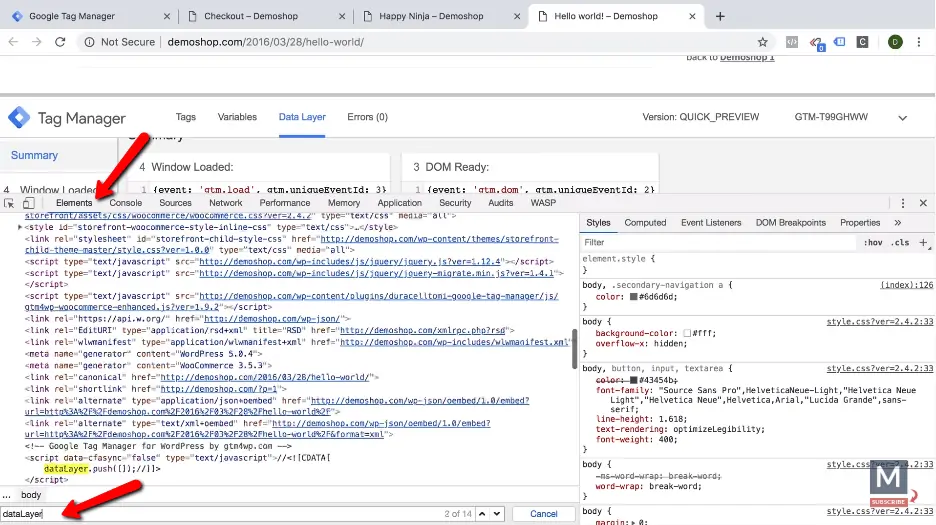Collapse the Tag Manager preview pane chevron
The height and width of the screenshot is (525, 936).
903,118
